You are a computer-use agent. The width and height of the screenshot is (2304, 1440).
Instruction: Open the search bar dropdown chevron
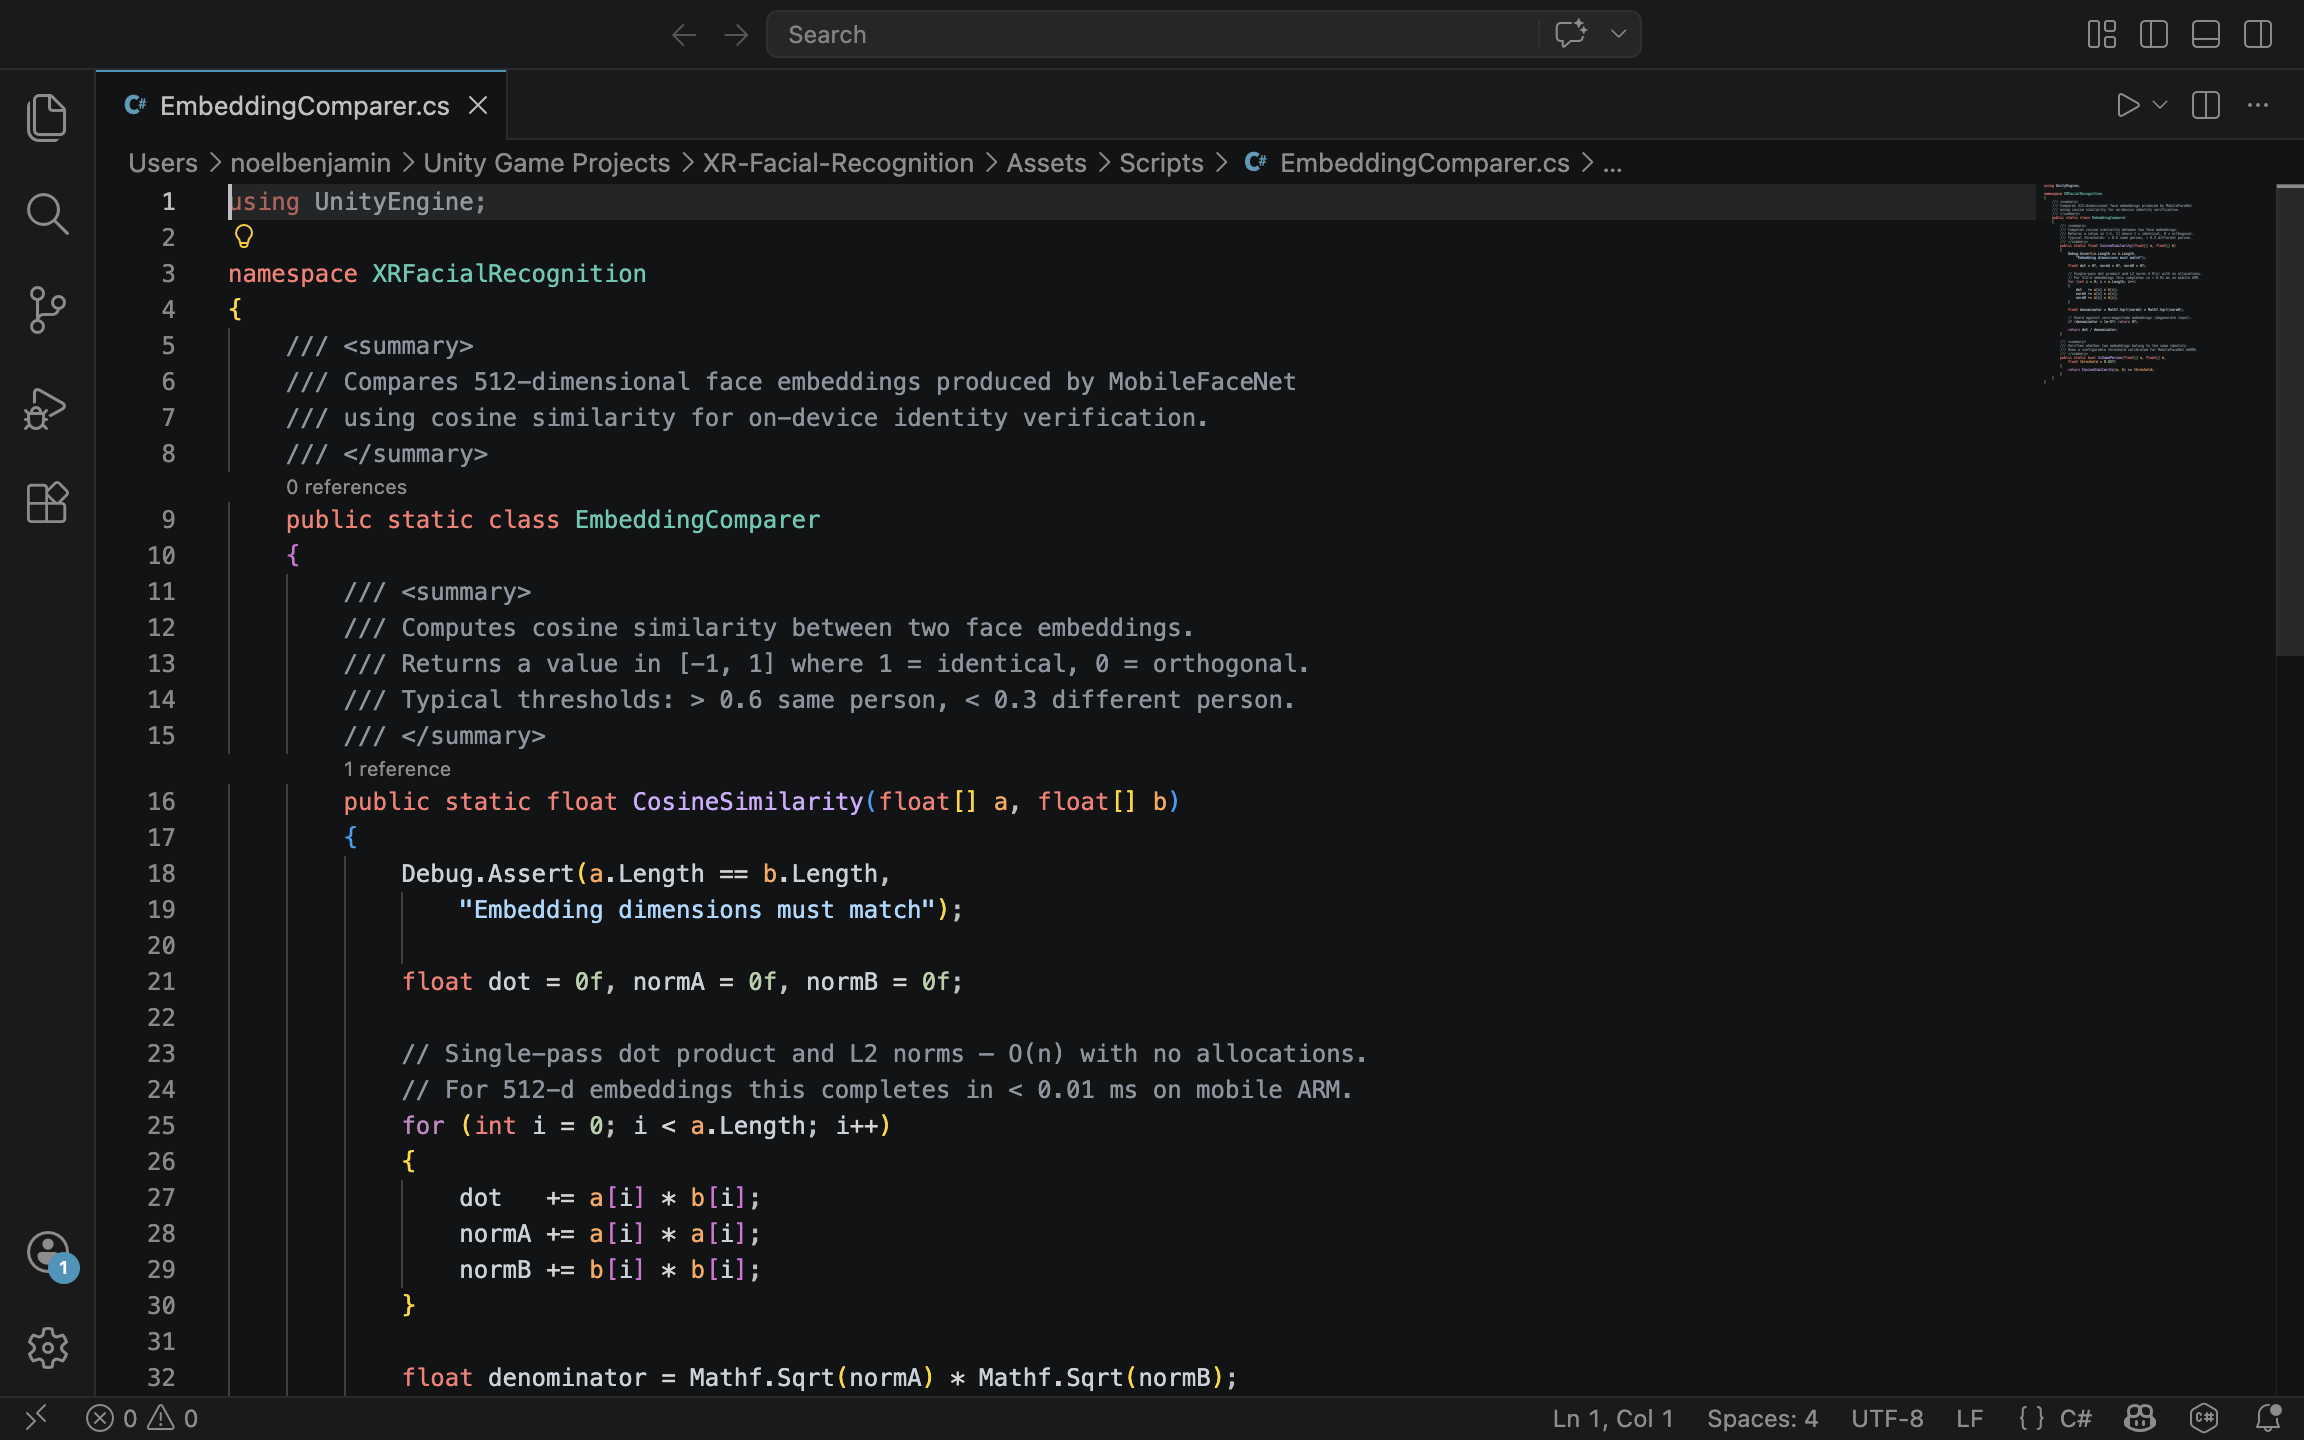coord(1617,34)
